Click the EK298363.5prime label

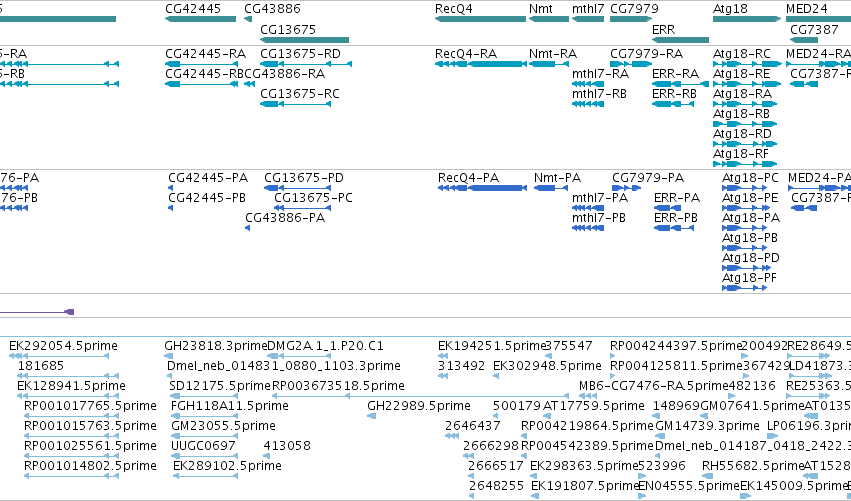(x=583, y=466)
